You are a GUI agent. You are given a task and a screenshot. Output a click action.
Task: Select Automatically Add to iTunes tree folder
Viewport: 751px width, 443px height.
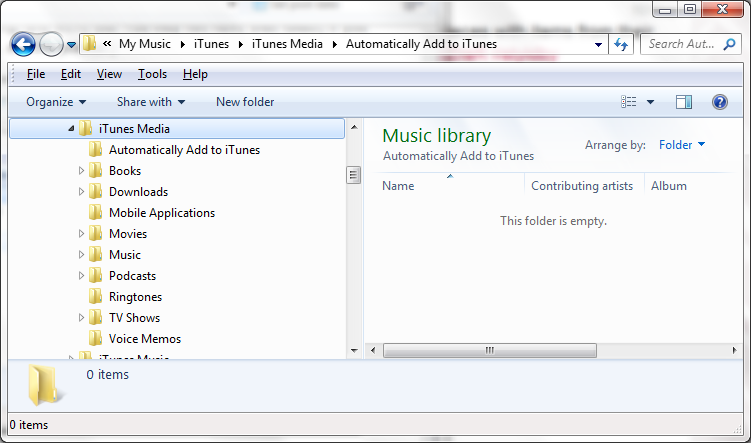pos(184,150)
